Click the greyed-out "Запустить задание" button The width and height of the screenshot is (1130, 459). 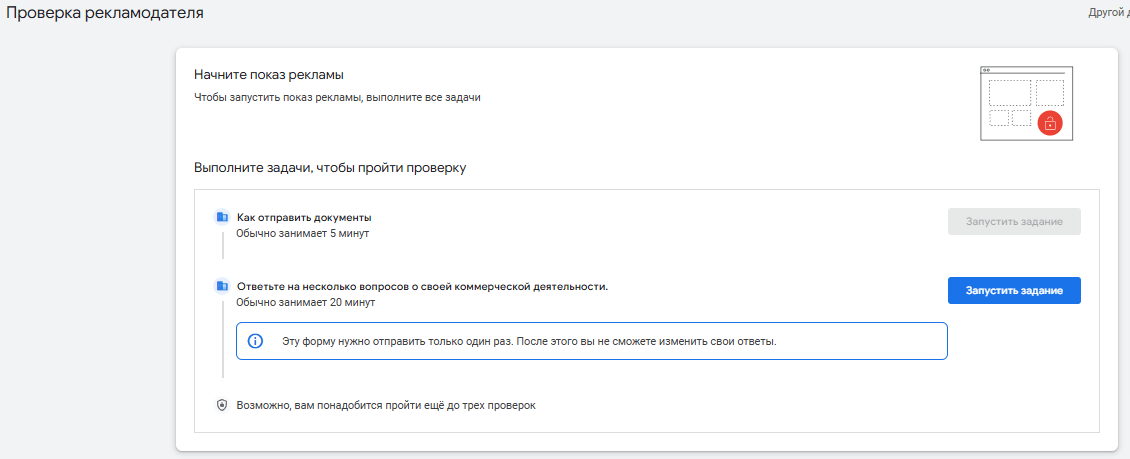[x=1014, y=221]
